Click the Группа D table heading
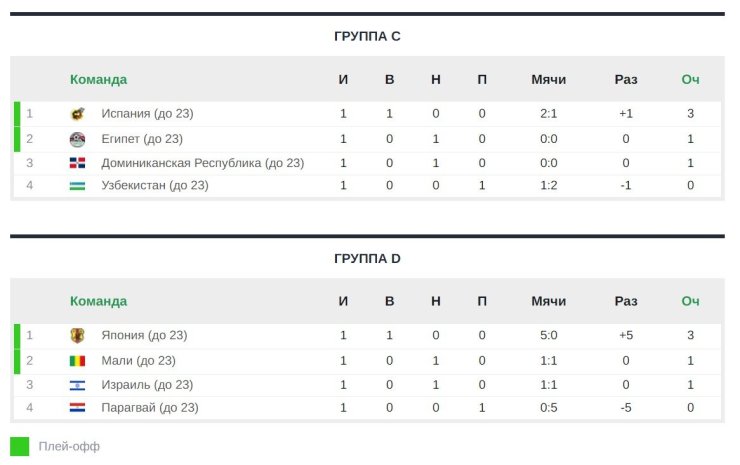 tap(367, 259)
